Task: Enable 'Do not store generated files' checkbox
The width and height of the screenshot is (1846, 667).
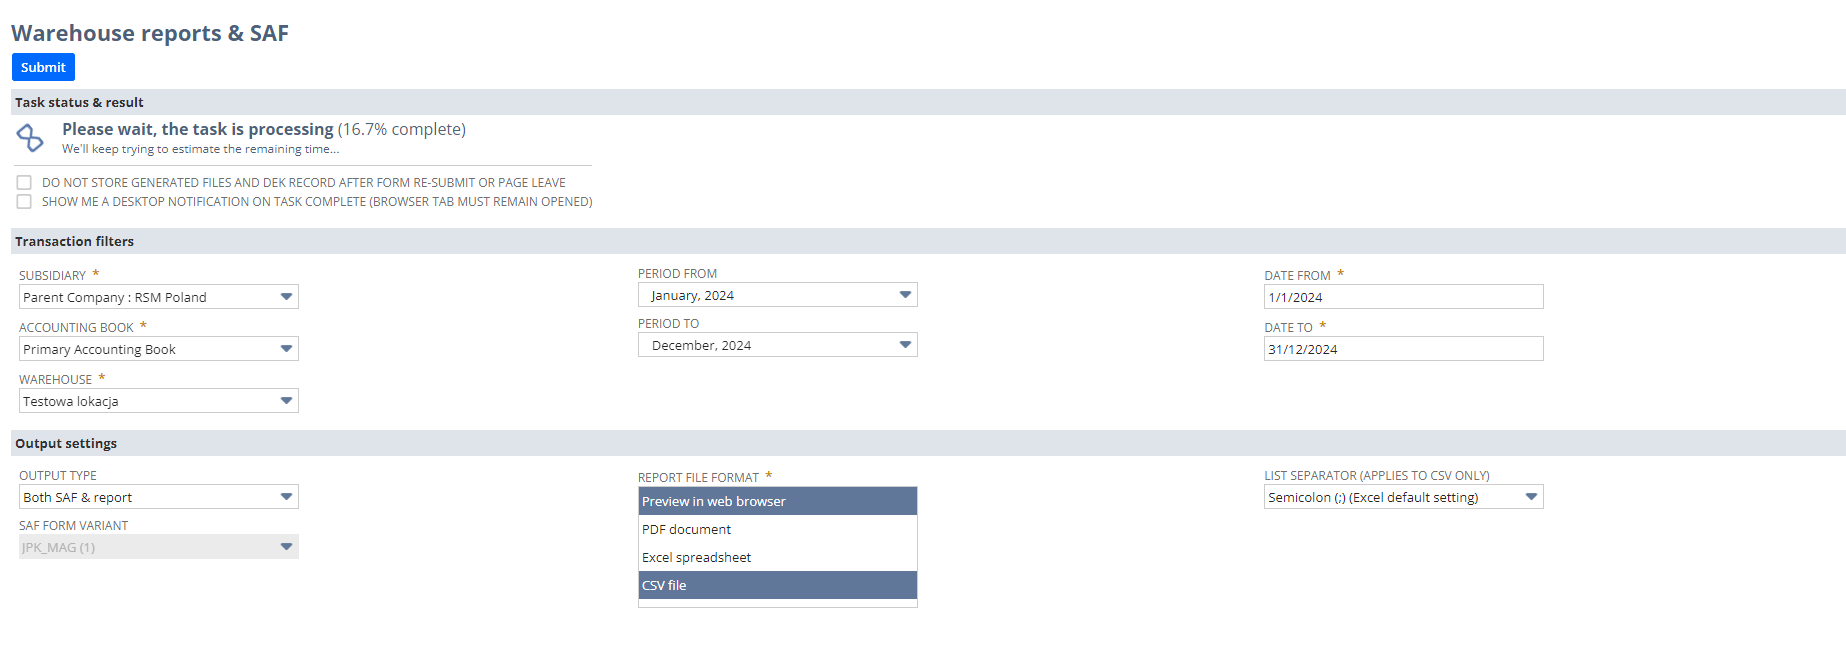Action: [24, 183]
